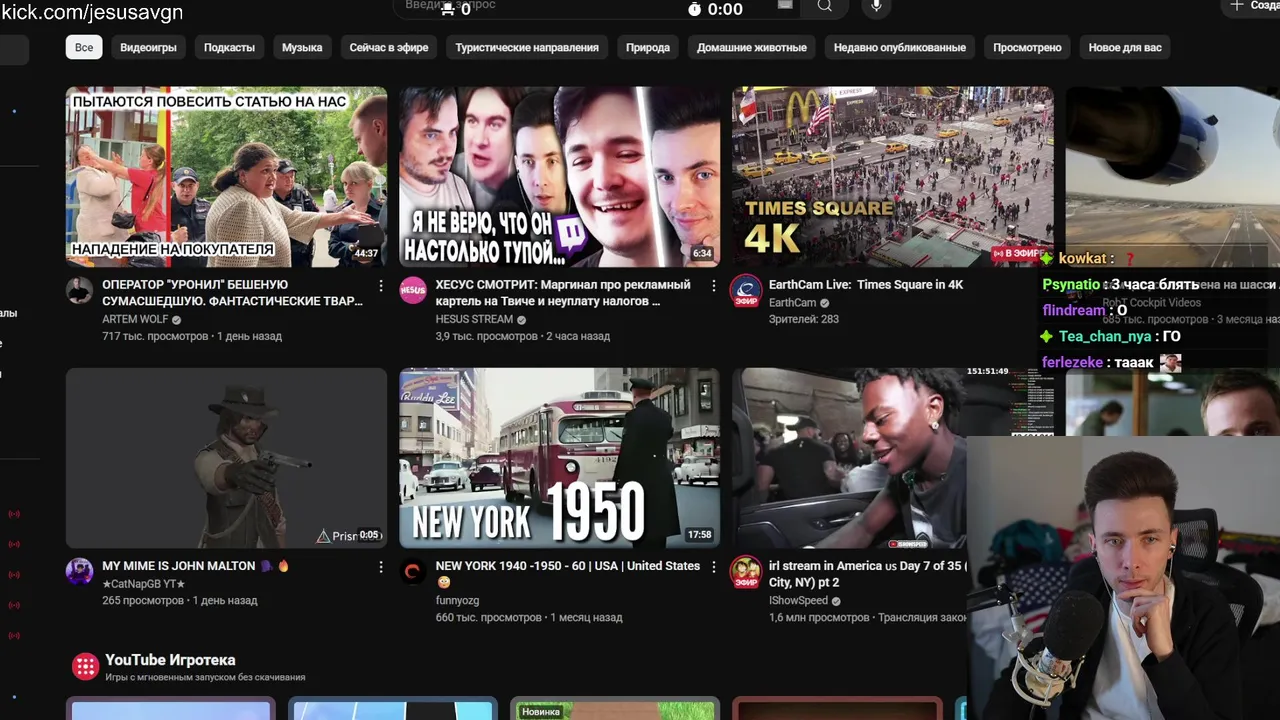Click verified badge next to HESUS STREAM

521,320
